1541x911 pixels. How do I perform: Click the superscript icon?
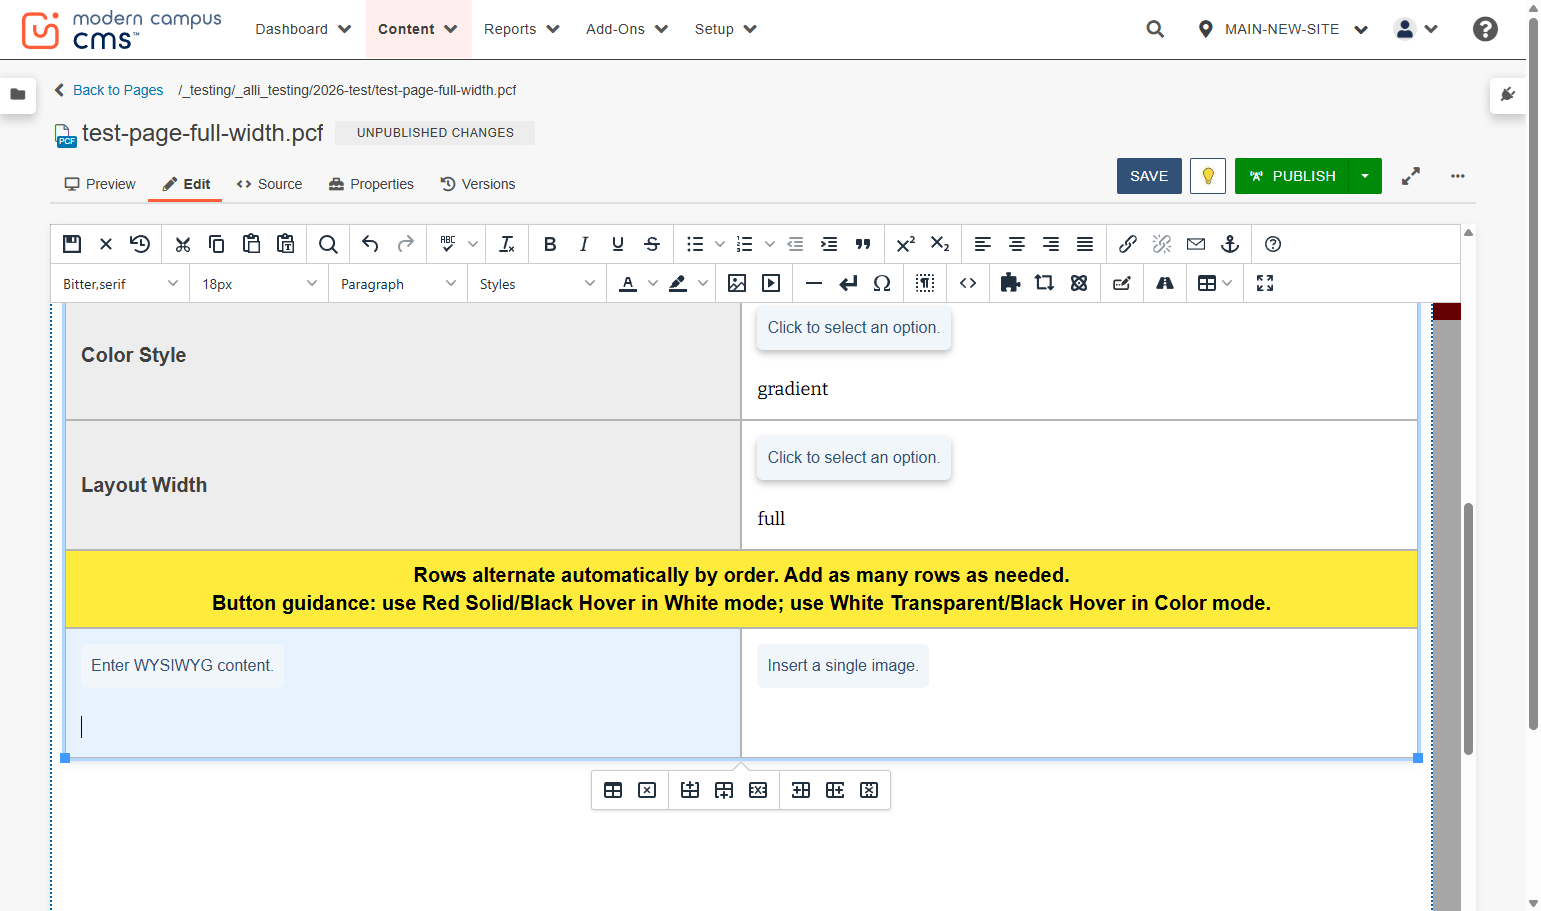coord(906,244)
